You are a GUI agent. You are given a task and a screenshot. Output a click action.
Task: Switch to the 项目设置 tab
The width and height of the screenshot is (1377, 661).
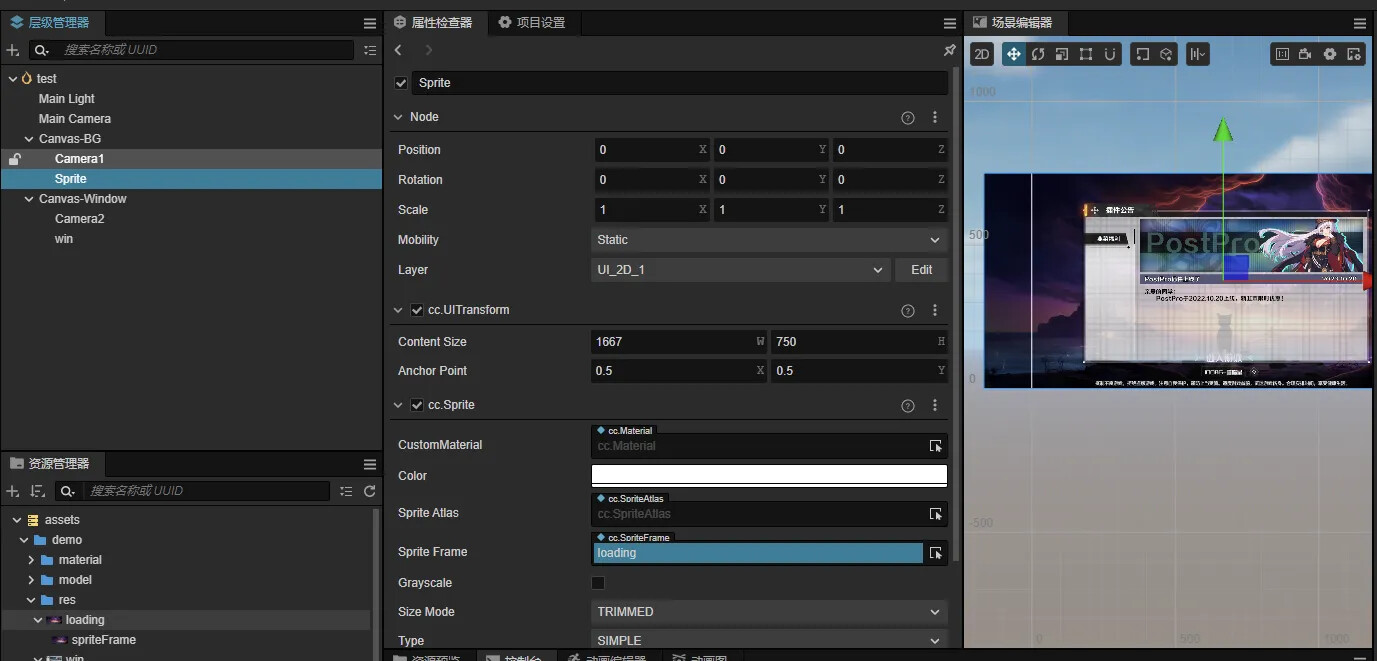pyautogui.click(x=532, y=22)
